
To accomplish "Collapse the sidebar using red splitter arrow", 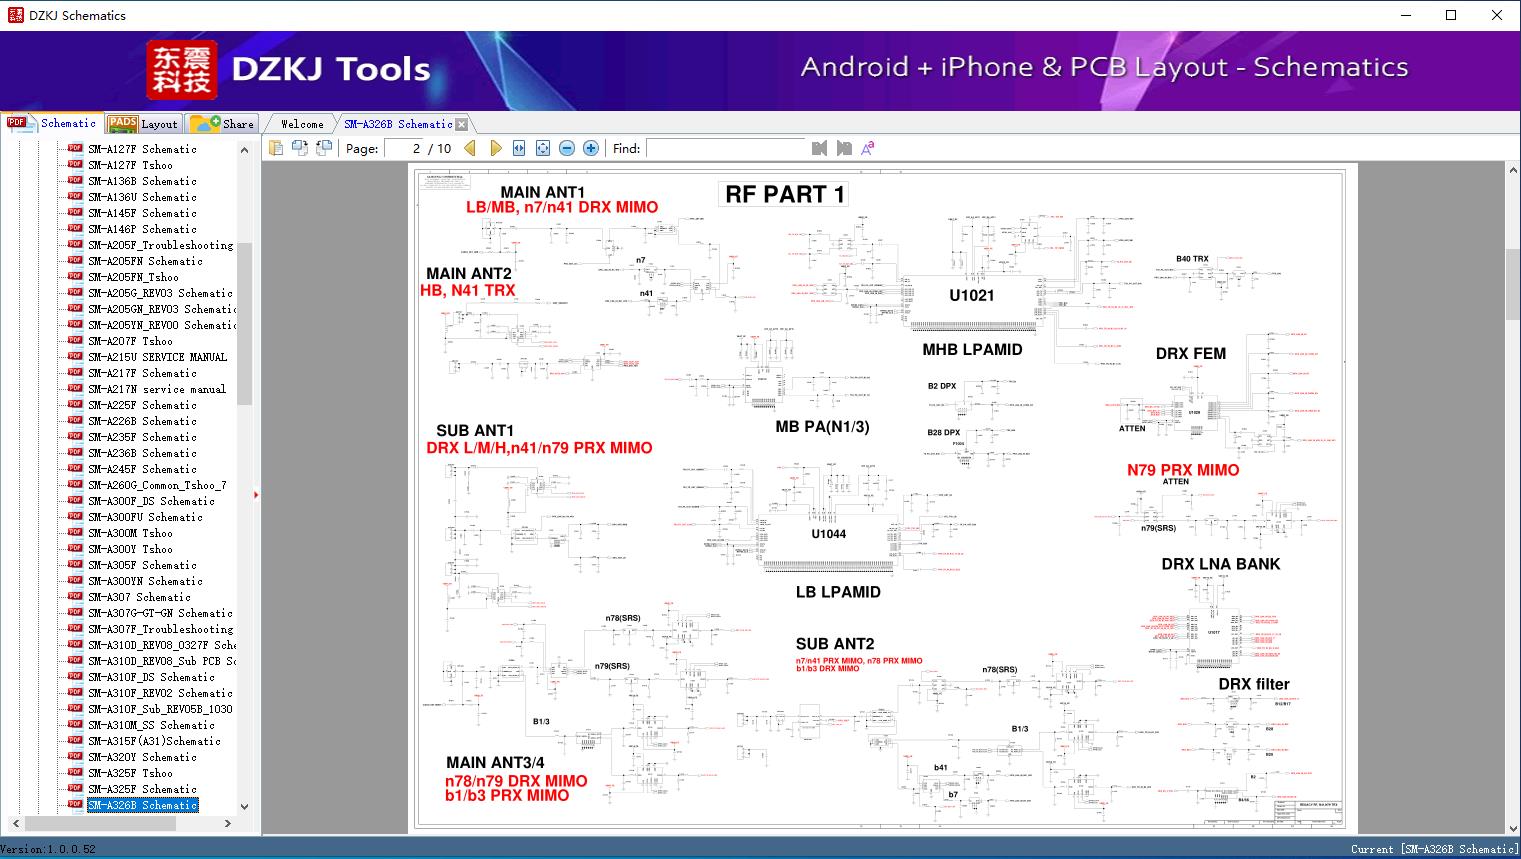I will coord(256,495).
